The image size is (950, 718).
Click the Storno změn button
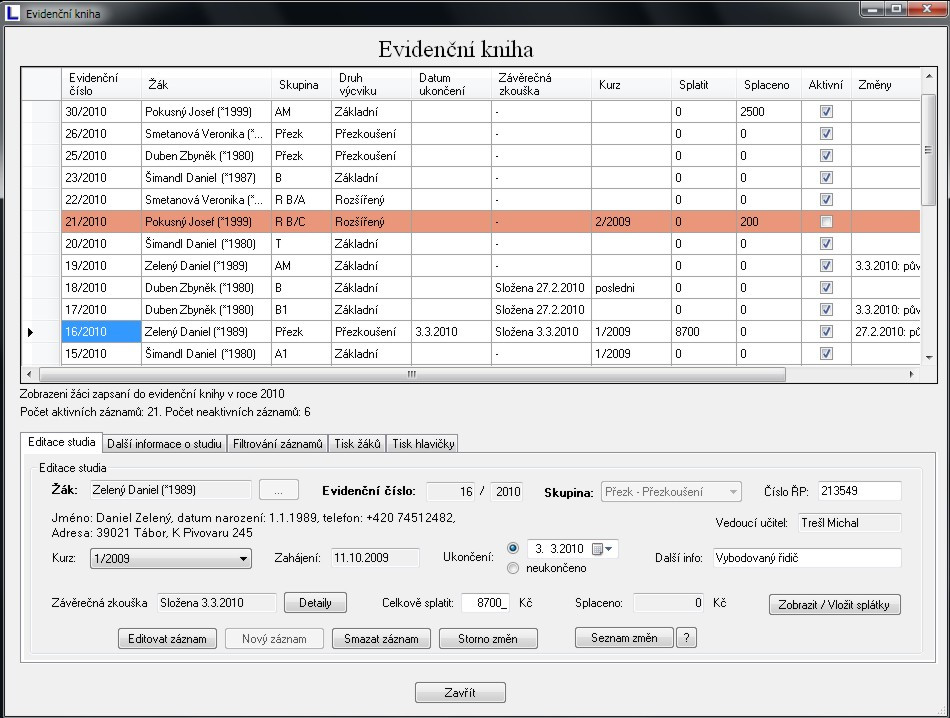coord(488,639)
